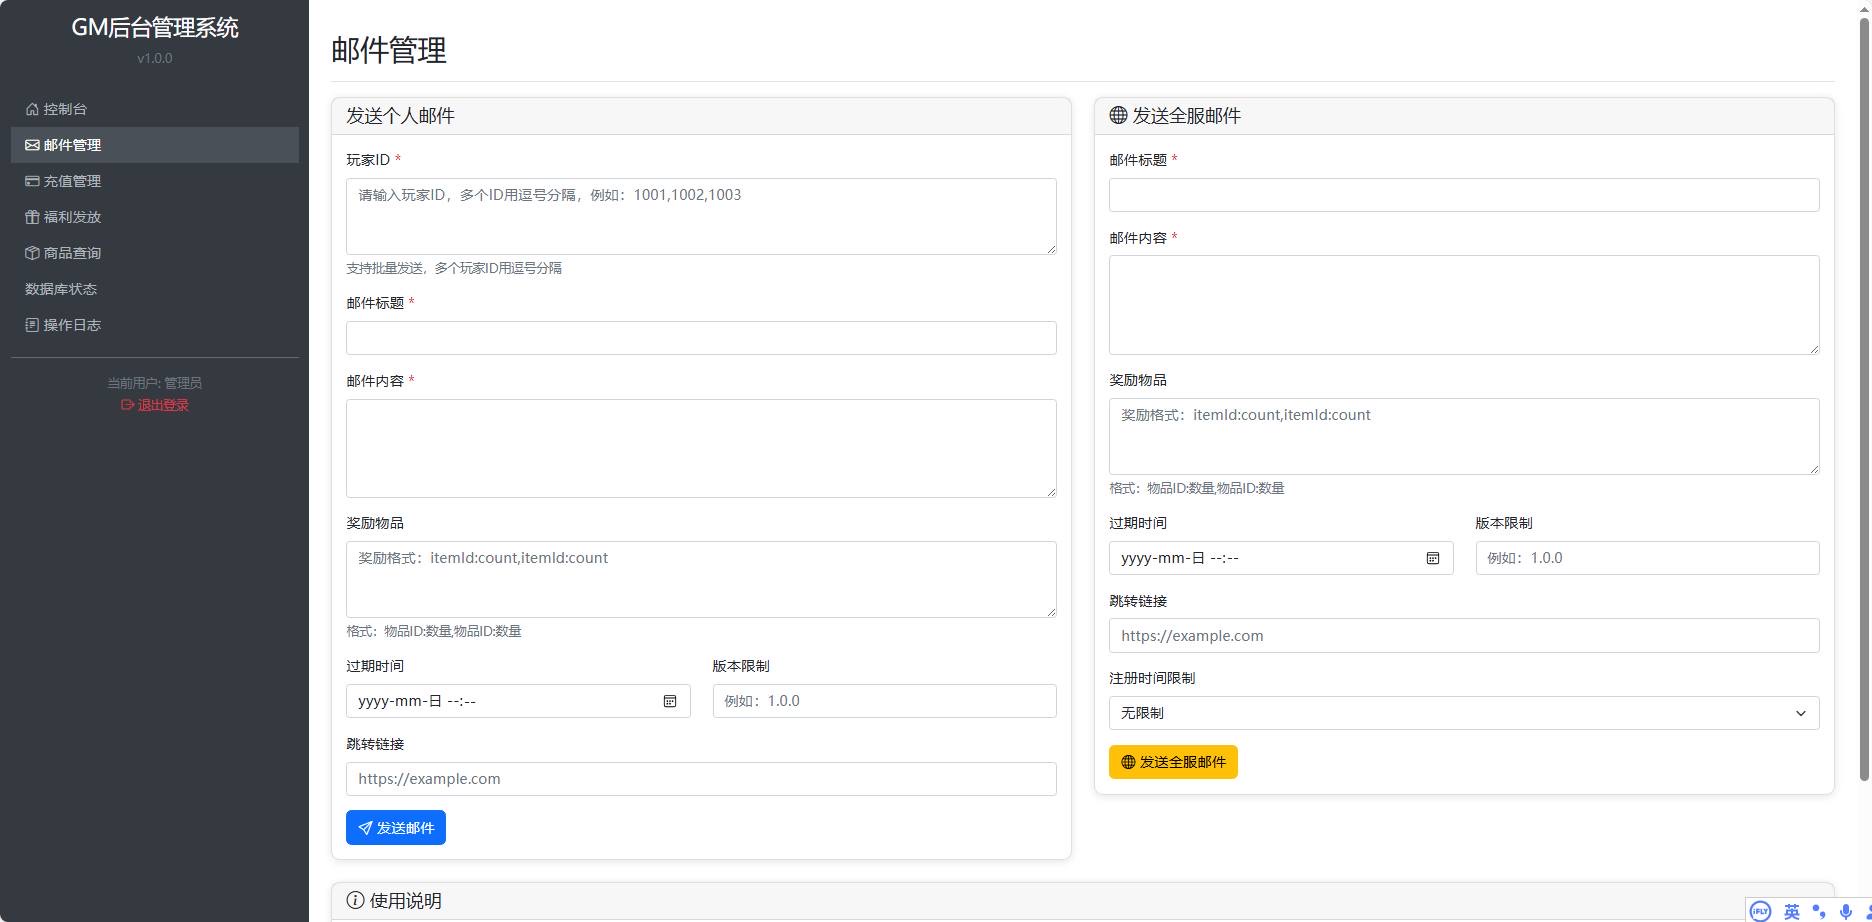
Task: Click the gift icon of 福利发放
Action: (32, 217)
